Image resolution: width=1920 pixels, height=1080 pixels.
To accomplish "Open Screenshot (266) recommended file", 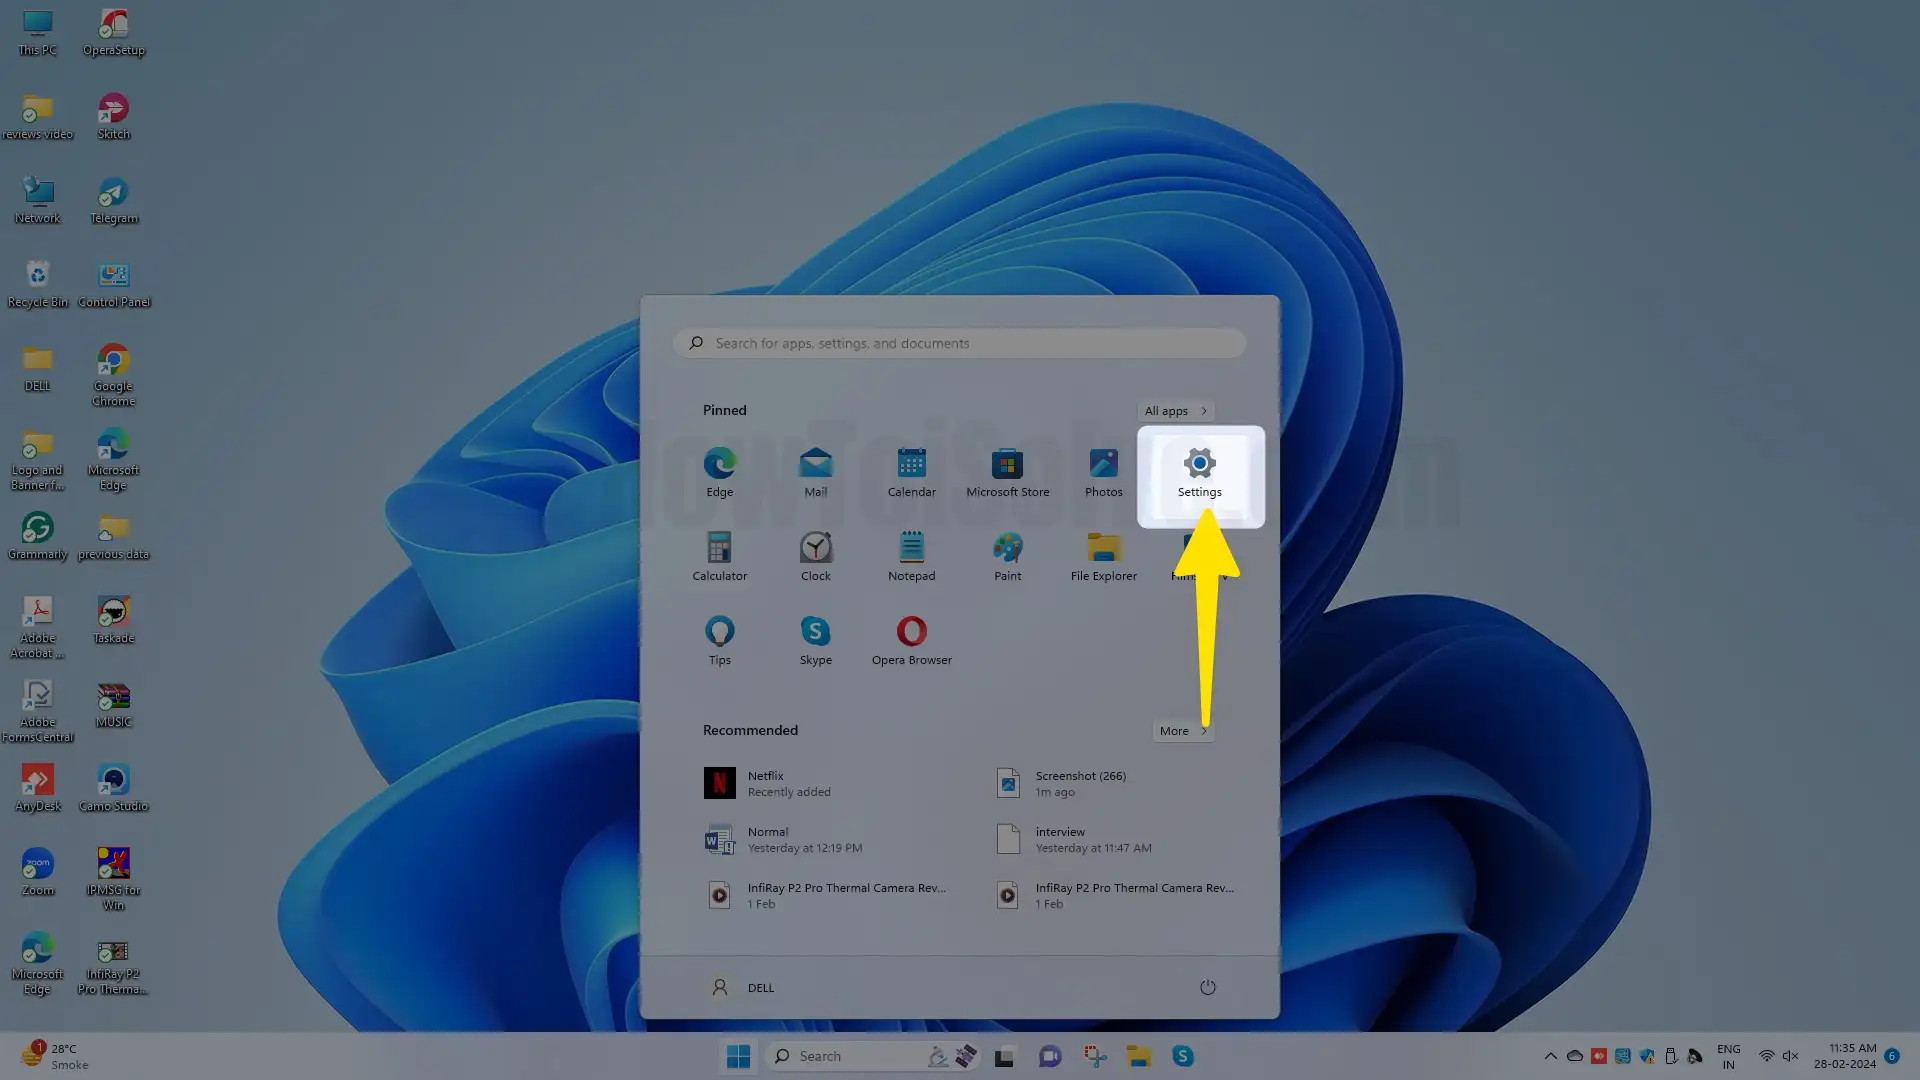I will [1080, 783].
